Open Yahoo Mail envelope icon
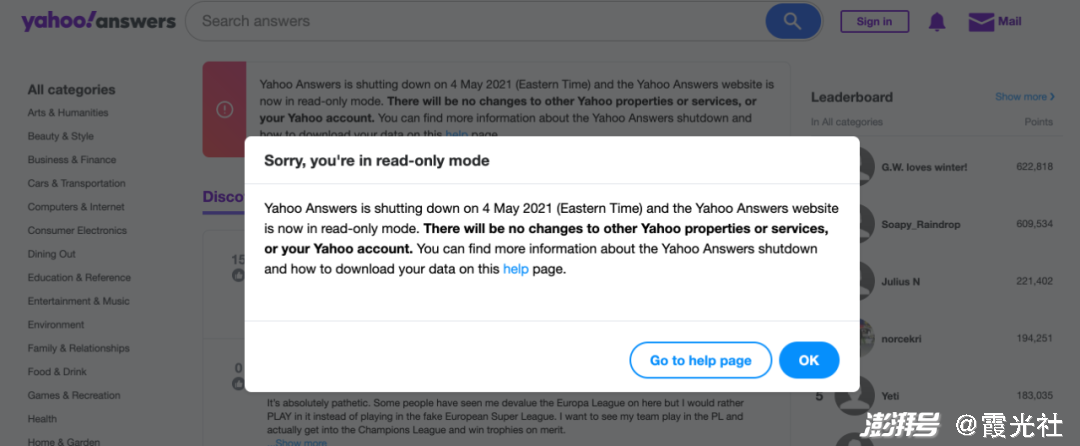The width and height of the screenshot is (1080, 446). click(x=981, y=21)
